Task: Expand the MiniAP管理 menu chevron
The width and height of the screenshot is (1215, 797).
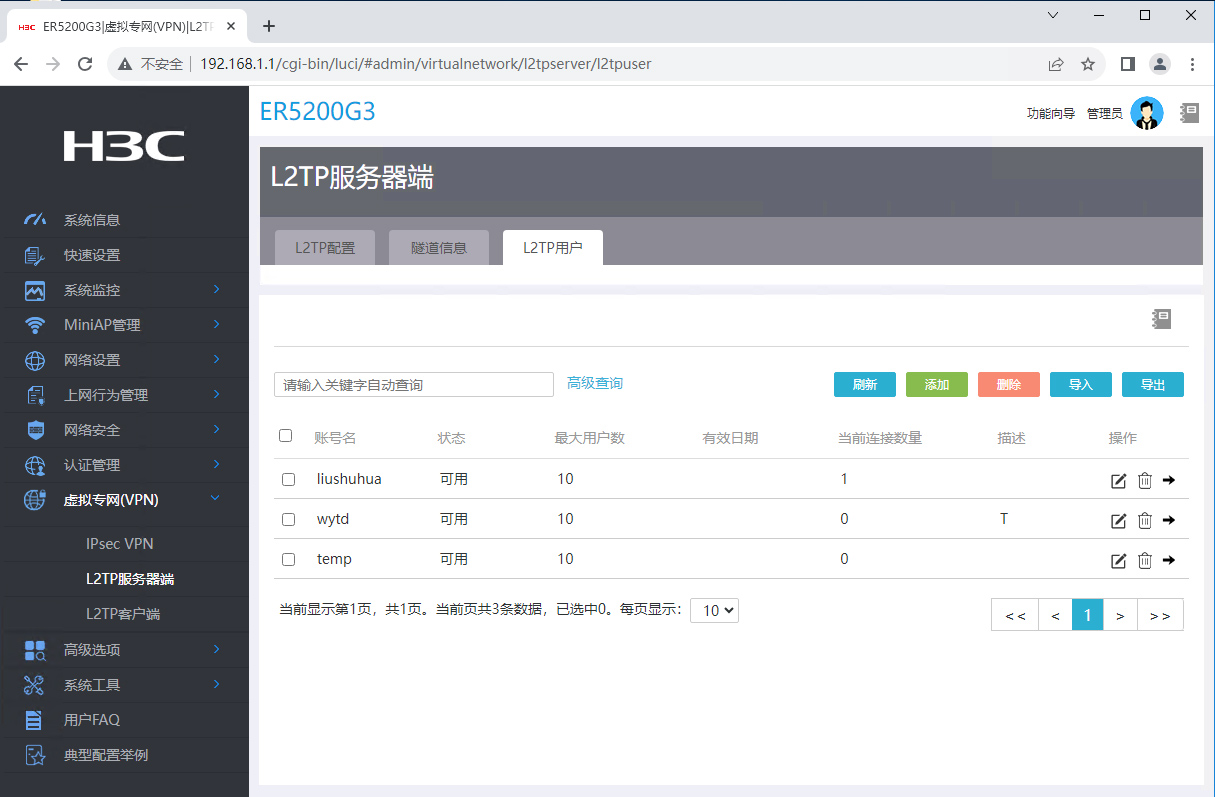Action: coord(216,324)
